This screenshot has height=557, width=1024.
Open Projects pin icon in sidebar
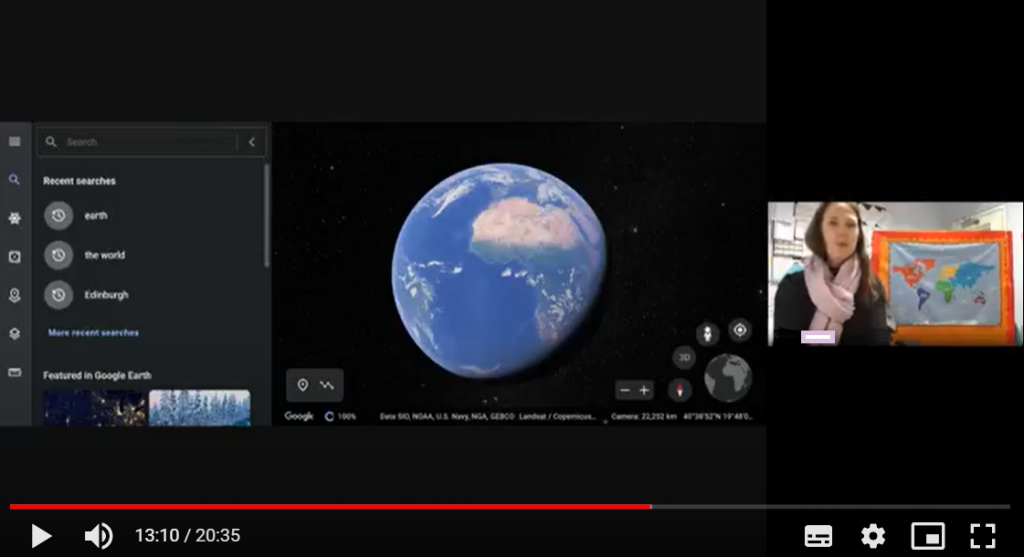coord(14,295)
